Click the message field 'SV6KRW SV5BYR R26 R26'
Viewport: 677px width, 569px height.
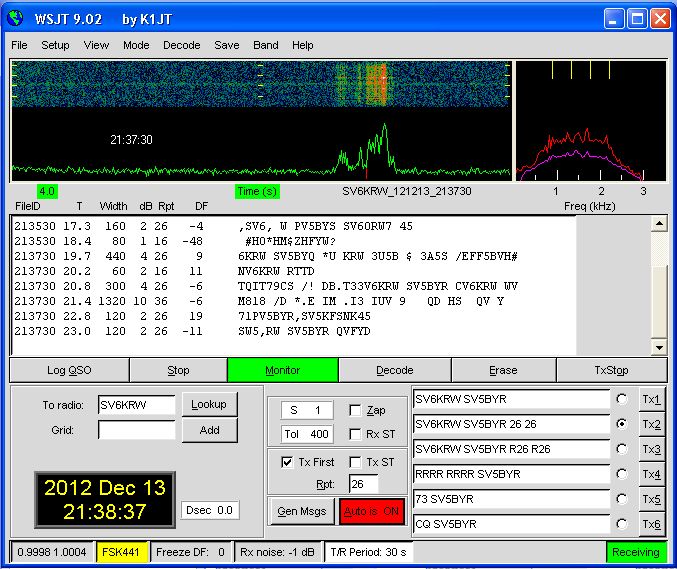[511, 449]
